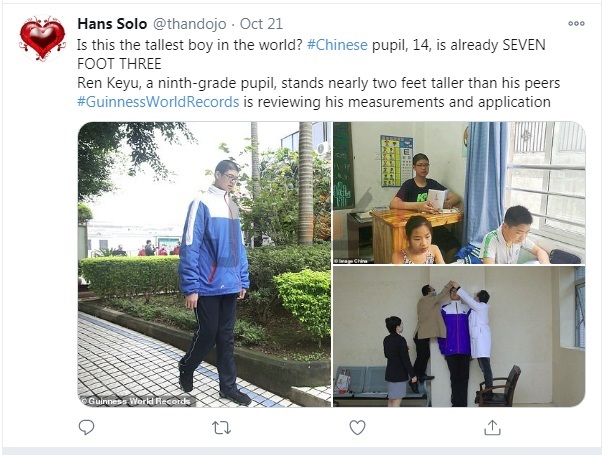This screenshot has width=607, height=455.
Task: Open the reply speech bubble icon
Action: [86, 428]
